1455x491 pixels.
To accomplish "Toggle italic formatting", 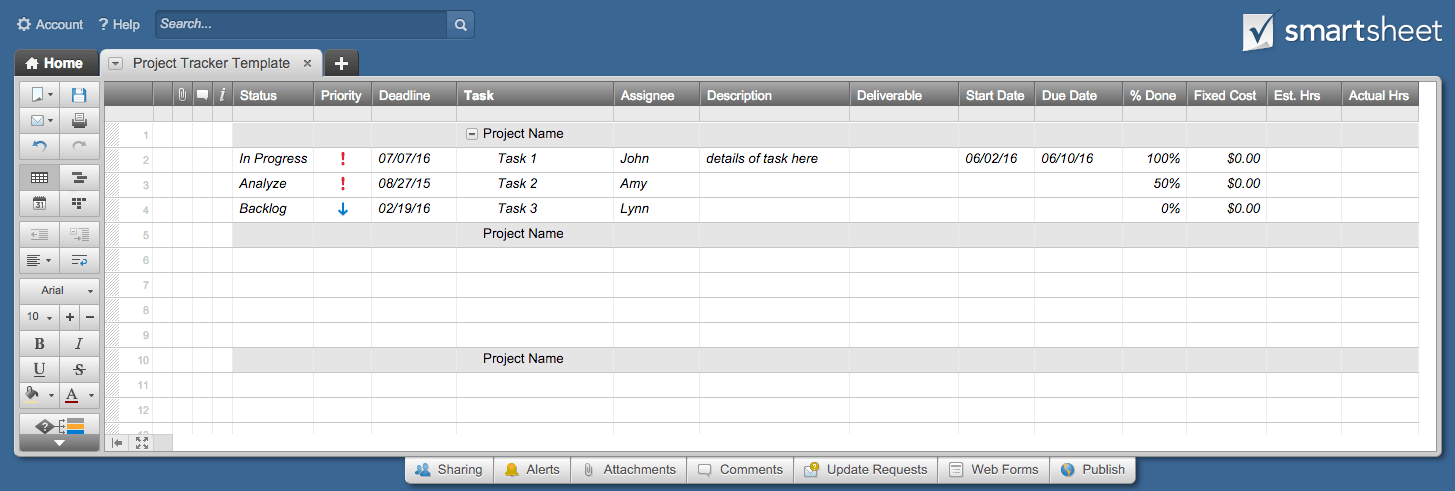I will point(79,343).
